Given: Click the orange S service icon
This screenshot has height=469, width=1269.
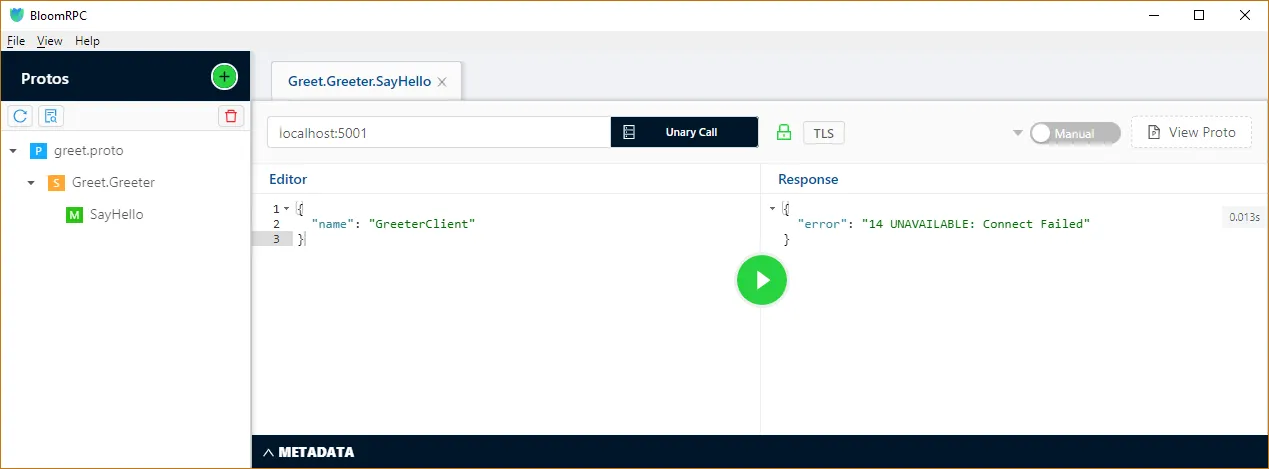Looking at the screenshot, I should click(x=56, y=183).
